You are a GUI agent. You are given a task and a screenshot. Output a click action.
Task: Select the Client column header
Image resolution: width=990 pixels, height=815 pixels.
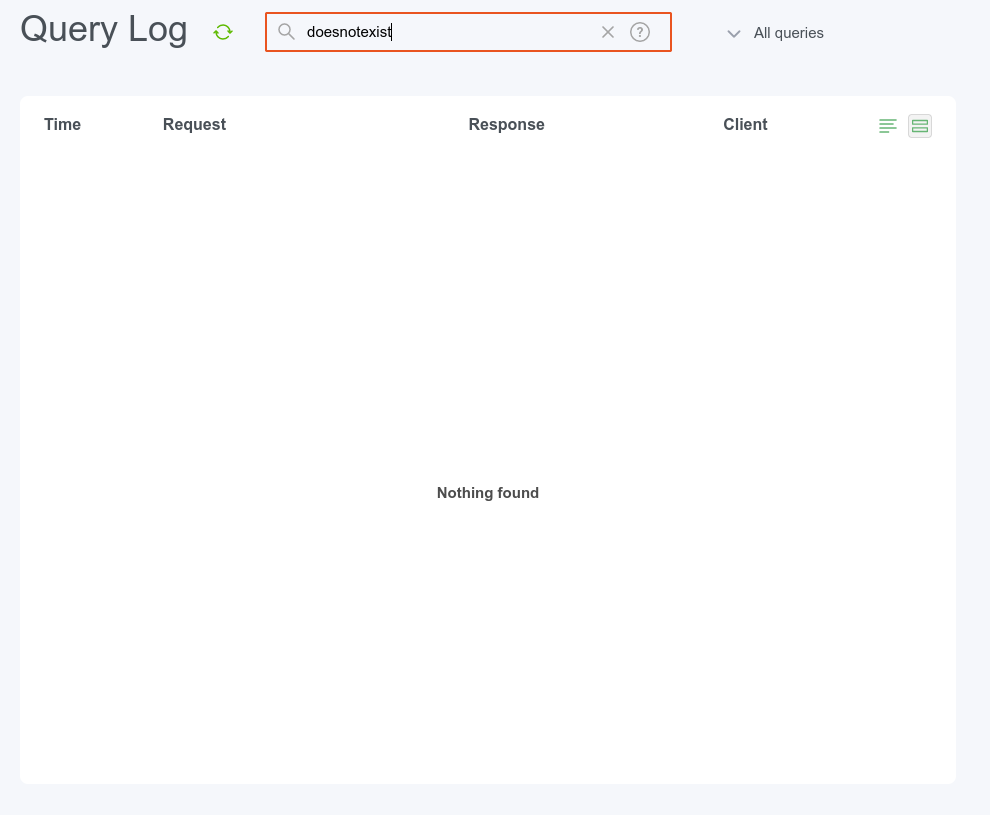[x=745, y=124]
